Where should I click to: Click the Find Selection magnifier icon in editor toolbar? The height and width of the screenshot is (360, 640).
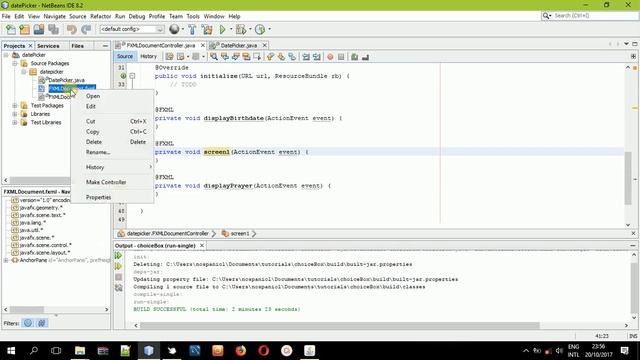point(214,57)
